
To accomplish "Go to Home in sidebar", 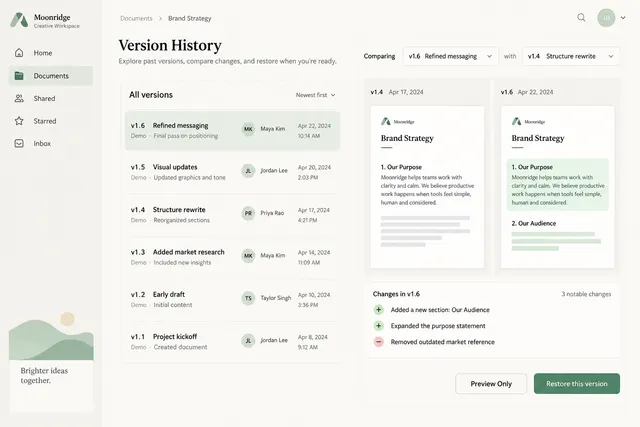I will 51,53.
